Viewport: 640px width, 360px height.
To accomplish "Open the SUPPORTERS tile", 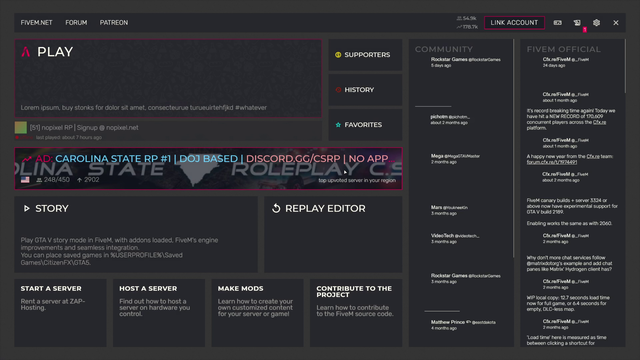I will (x=365, y=55).
